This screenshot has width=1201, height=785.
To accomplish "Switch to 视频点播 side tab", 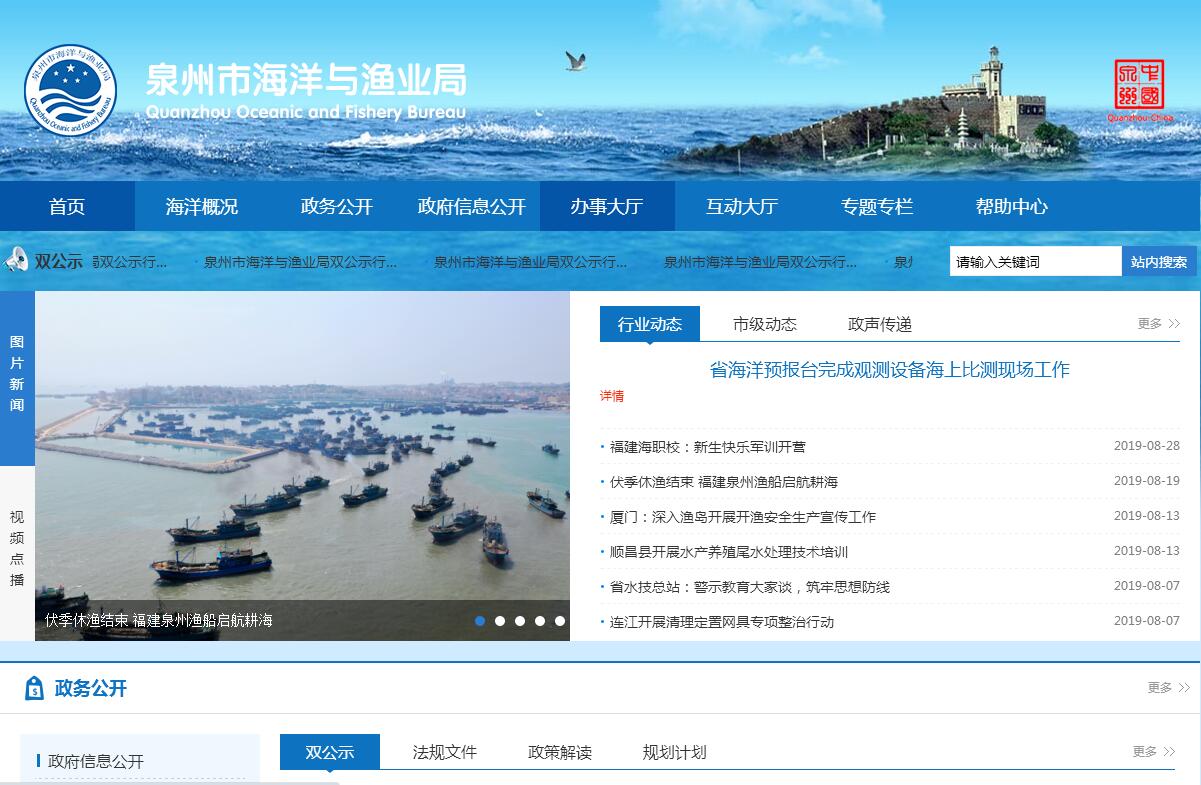I will [x=17, y=549].
